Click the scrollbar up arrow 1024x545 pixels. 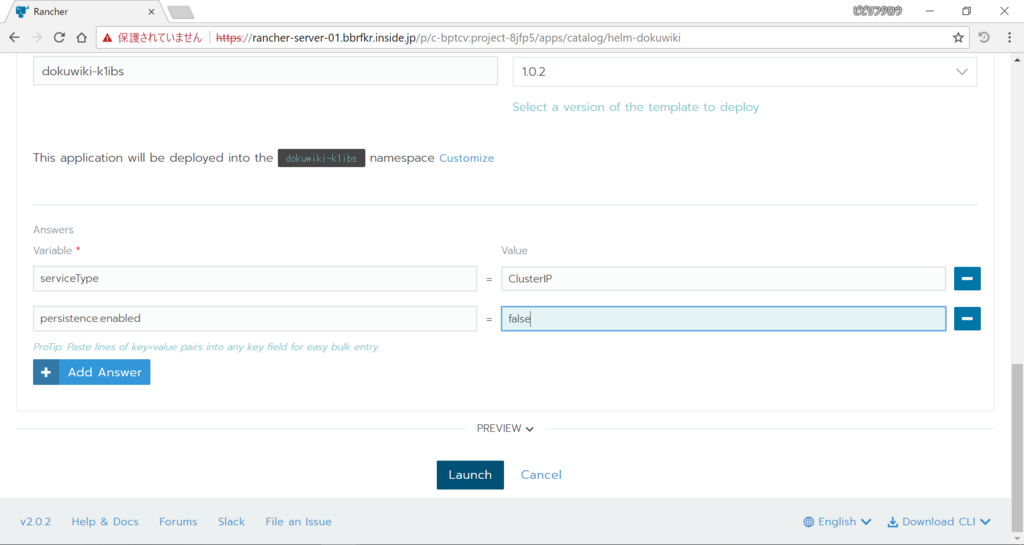(1017, 59)
